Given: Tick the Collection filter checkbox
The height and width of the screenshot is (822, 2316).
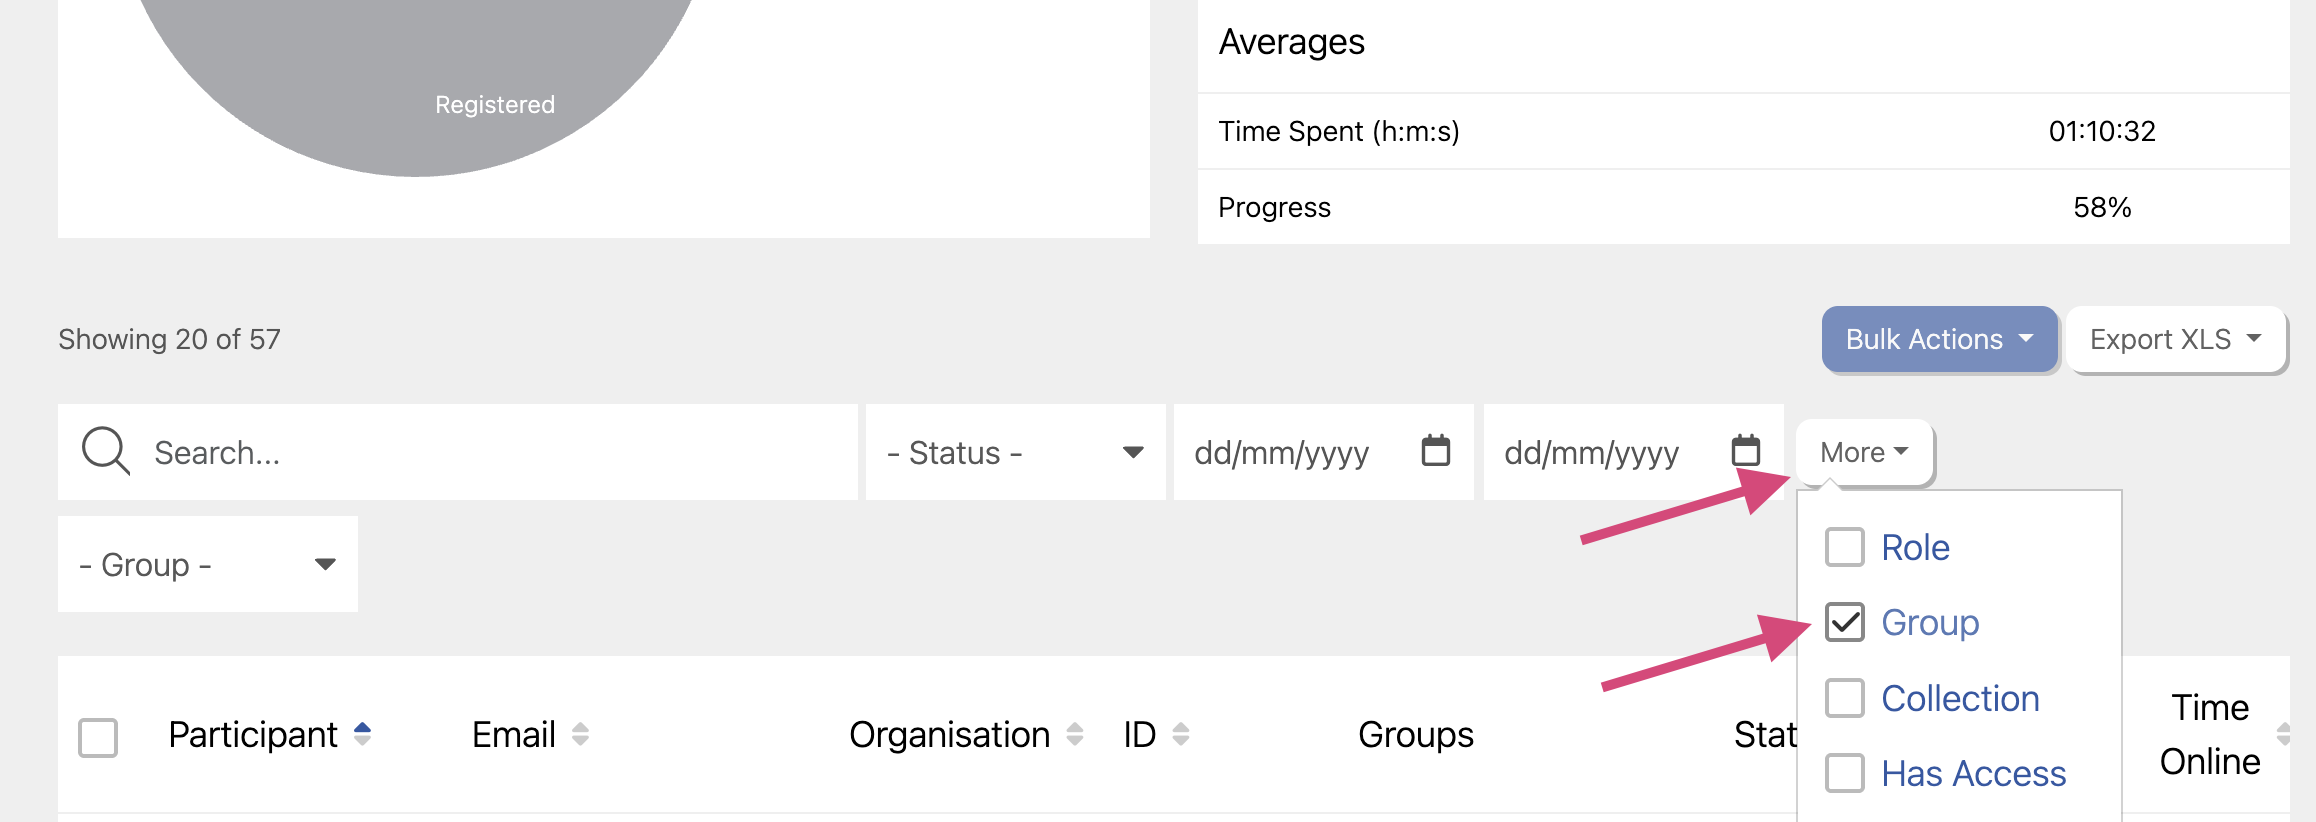Looking at the screenshot, I should click(x=1844, y=698).
